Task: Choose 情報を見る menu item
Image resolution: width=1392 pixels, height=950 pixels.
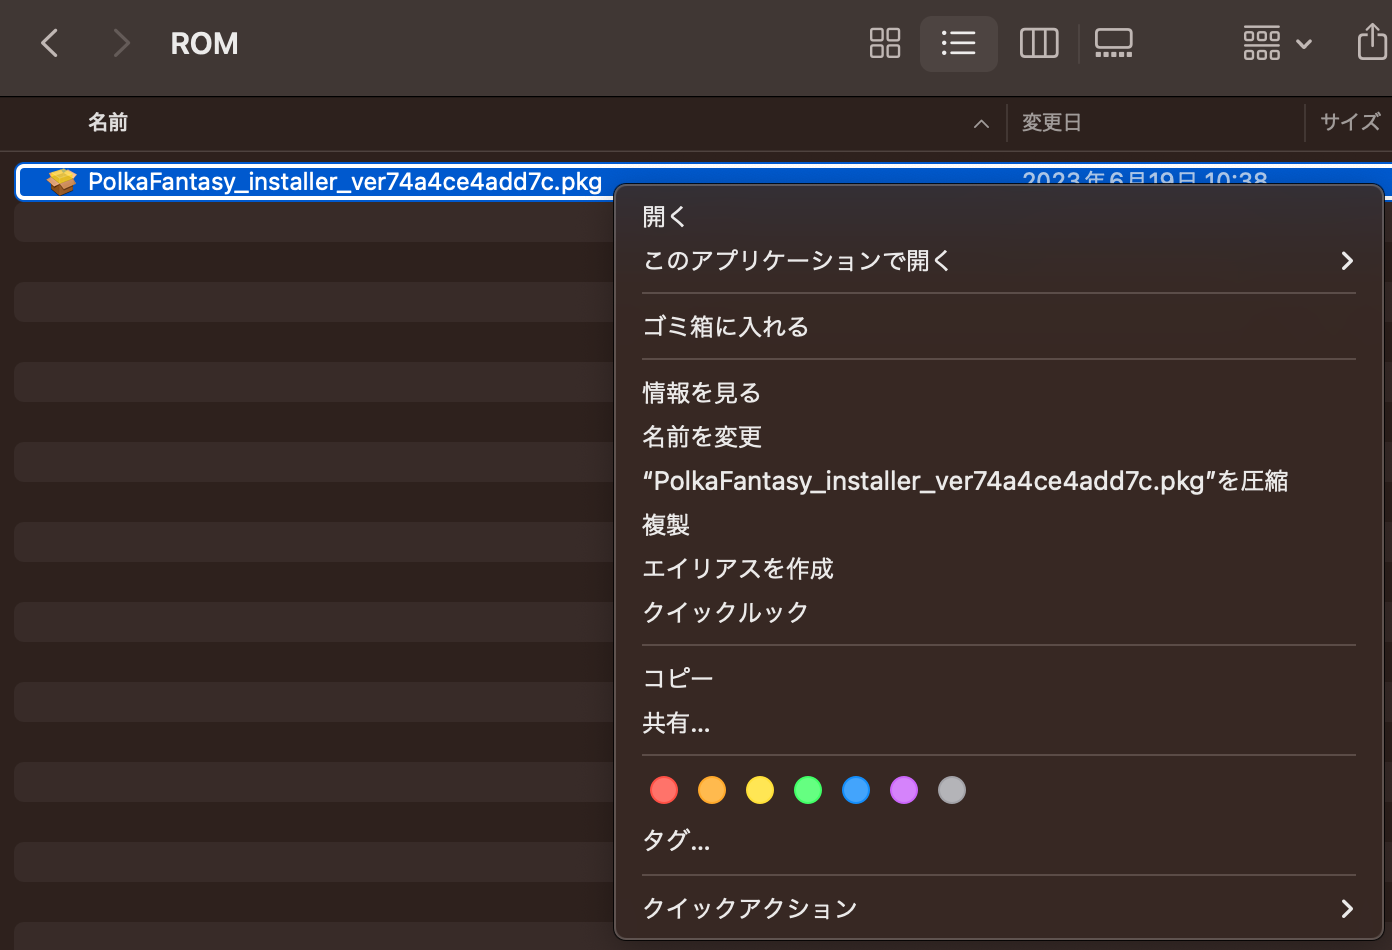Action: 998,392
